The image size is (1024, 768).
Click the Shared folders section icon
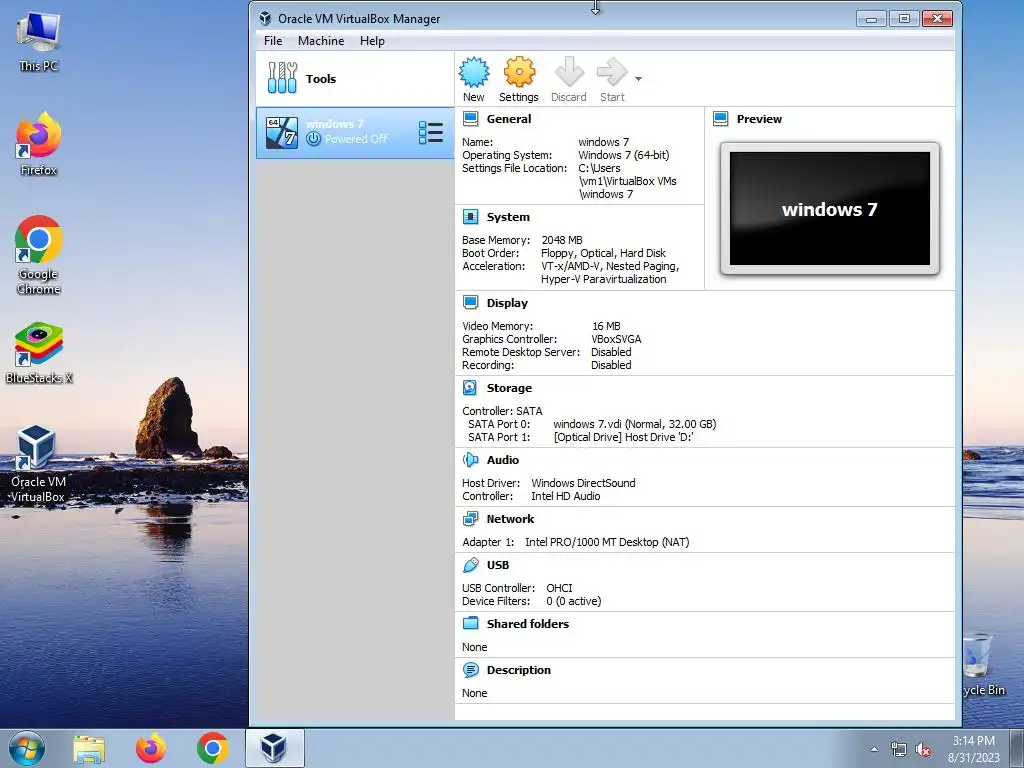[x=470, y=624]
